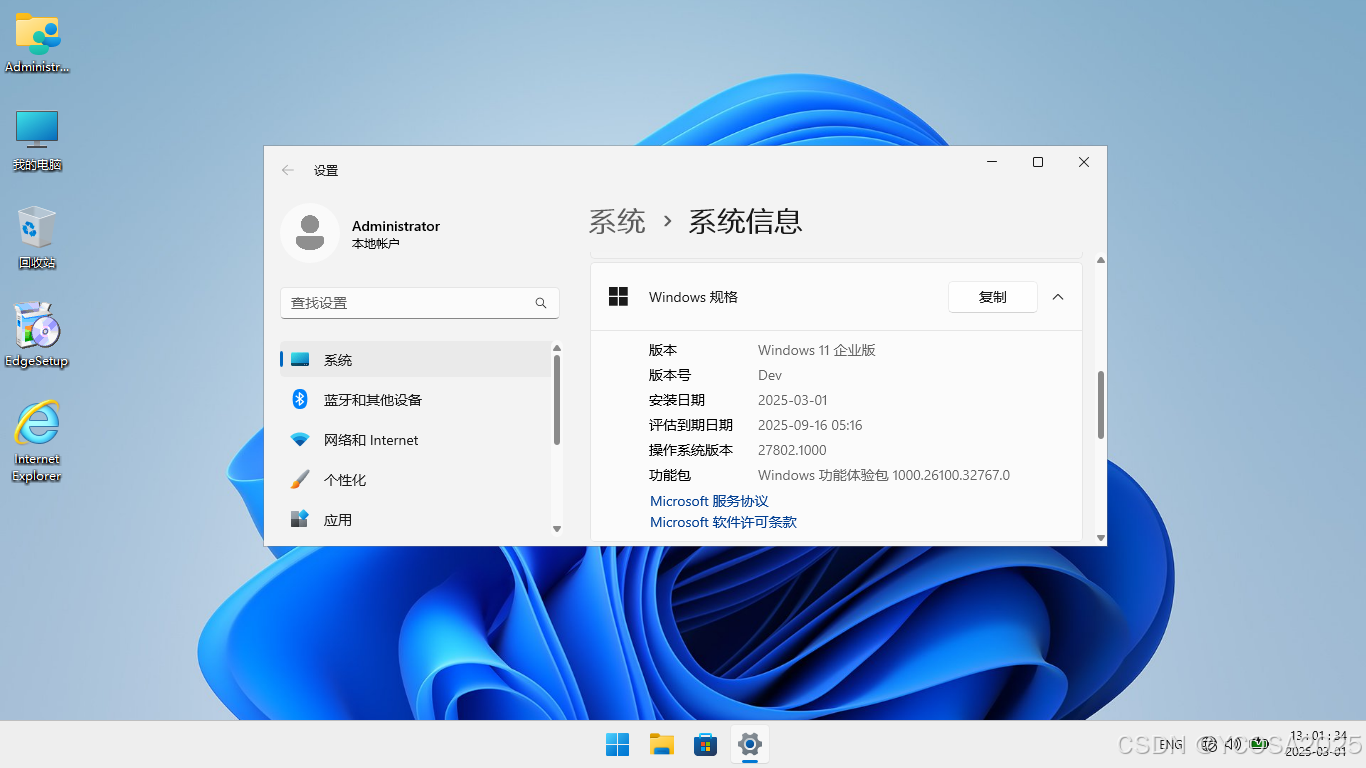This screenshot has height=768, width=1366.
Task: Click the 个性化 paintbrush icon
Action: click(300, 480)
